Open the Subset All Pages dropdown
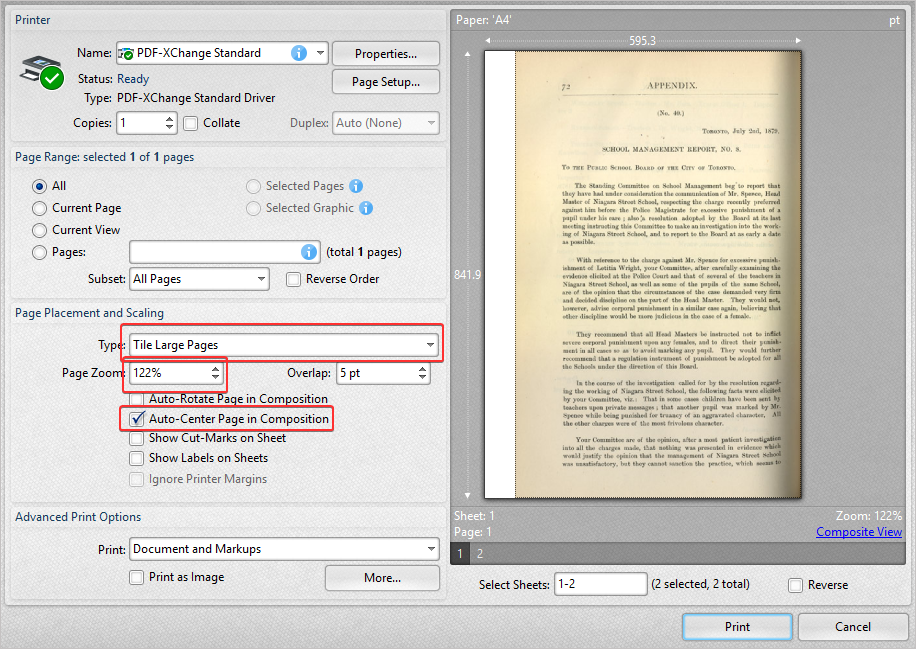 pos(261,279)
